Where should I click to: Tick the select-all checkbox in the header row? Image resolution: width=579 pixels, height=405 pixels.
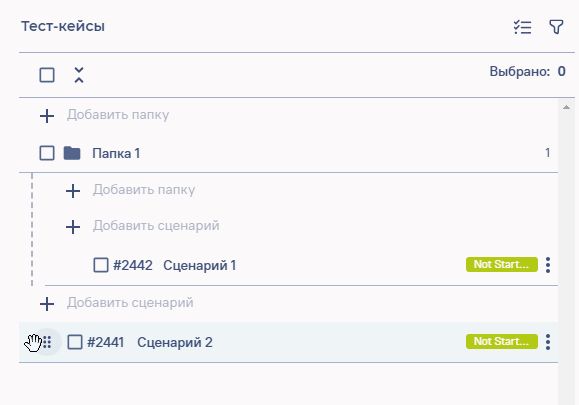tap(47, 75)
